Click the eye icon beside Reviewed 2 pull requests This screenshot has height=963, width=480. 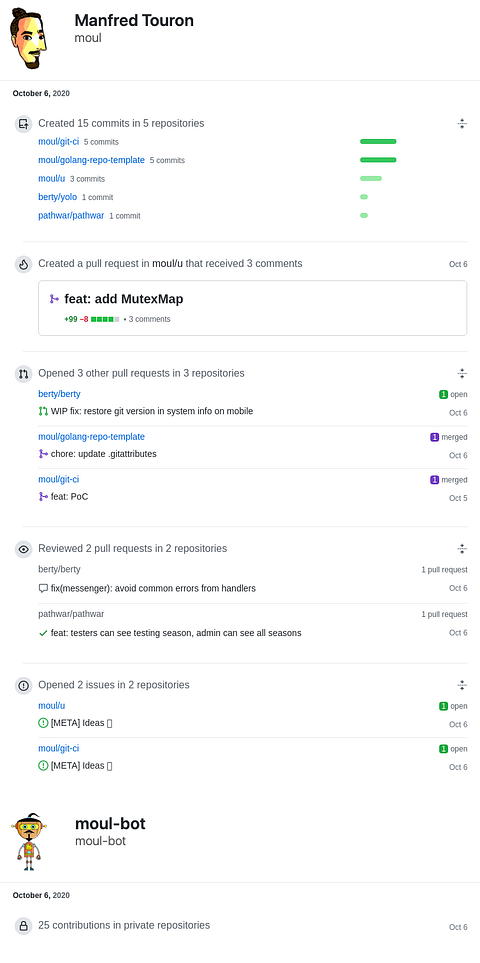coord(23,549)
